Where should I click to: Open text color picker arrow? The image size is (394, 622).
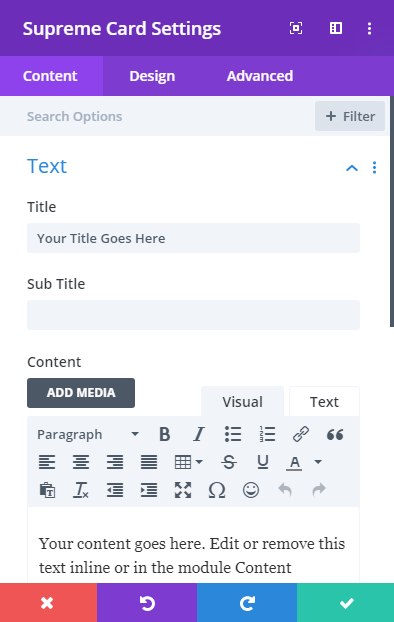[318, 462]
